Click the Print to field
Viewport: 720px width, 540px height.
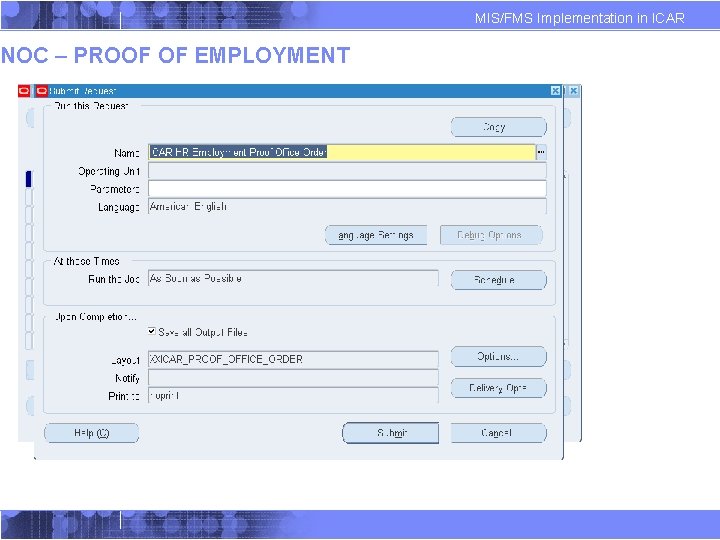[x=293, y=395]
